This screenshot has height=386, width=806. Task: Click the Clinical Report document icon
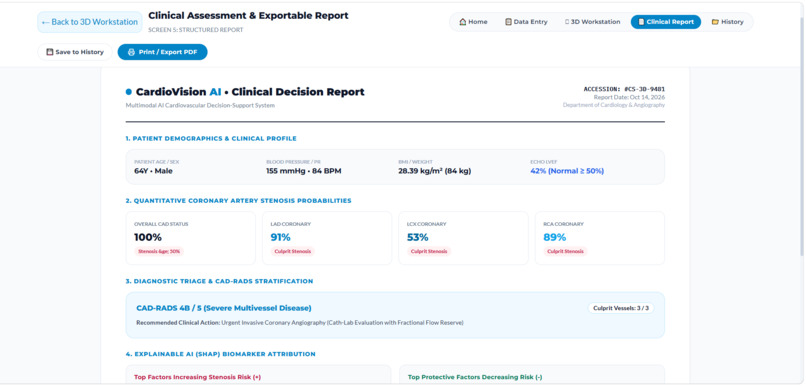pyautogui.click(x=641, y=22)
